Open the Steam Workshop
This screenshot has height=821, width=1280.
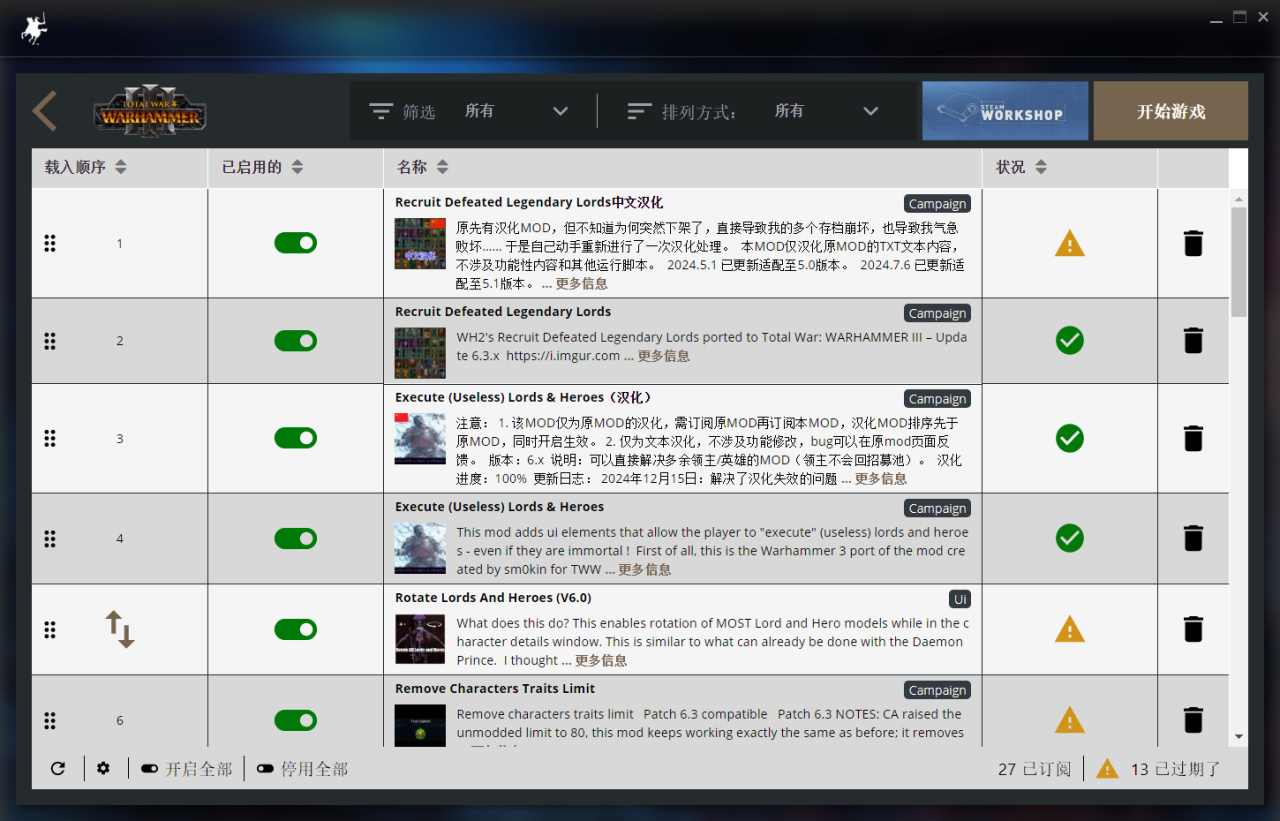[1005, 111]
